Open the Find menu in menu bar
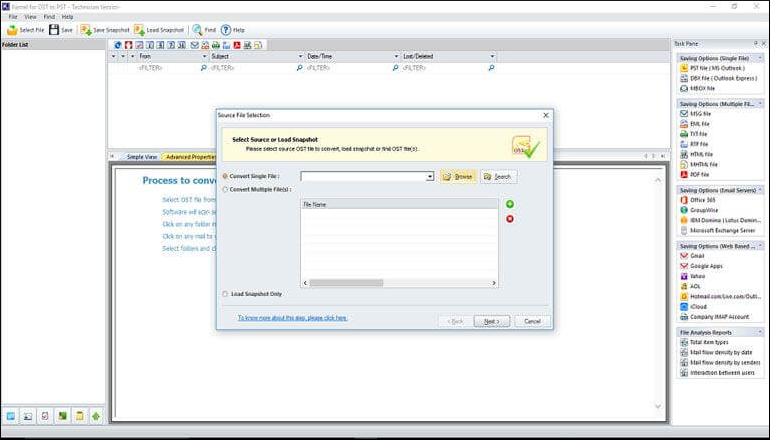Screen dimensions: 770x440 (x=49, y=17)
